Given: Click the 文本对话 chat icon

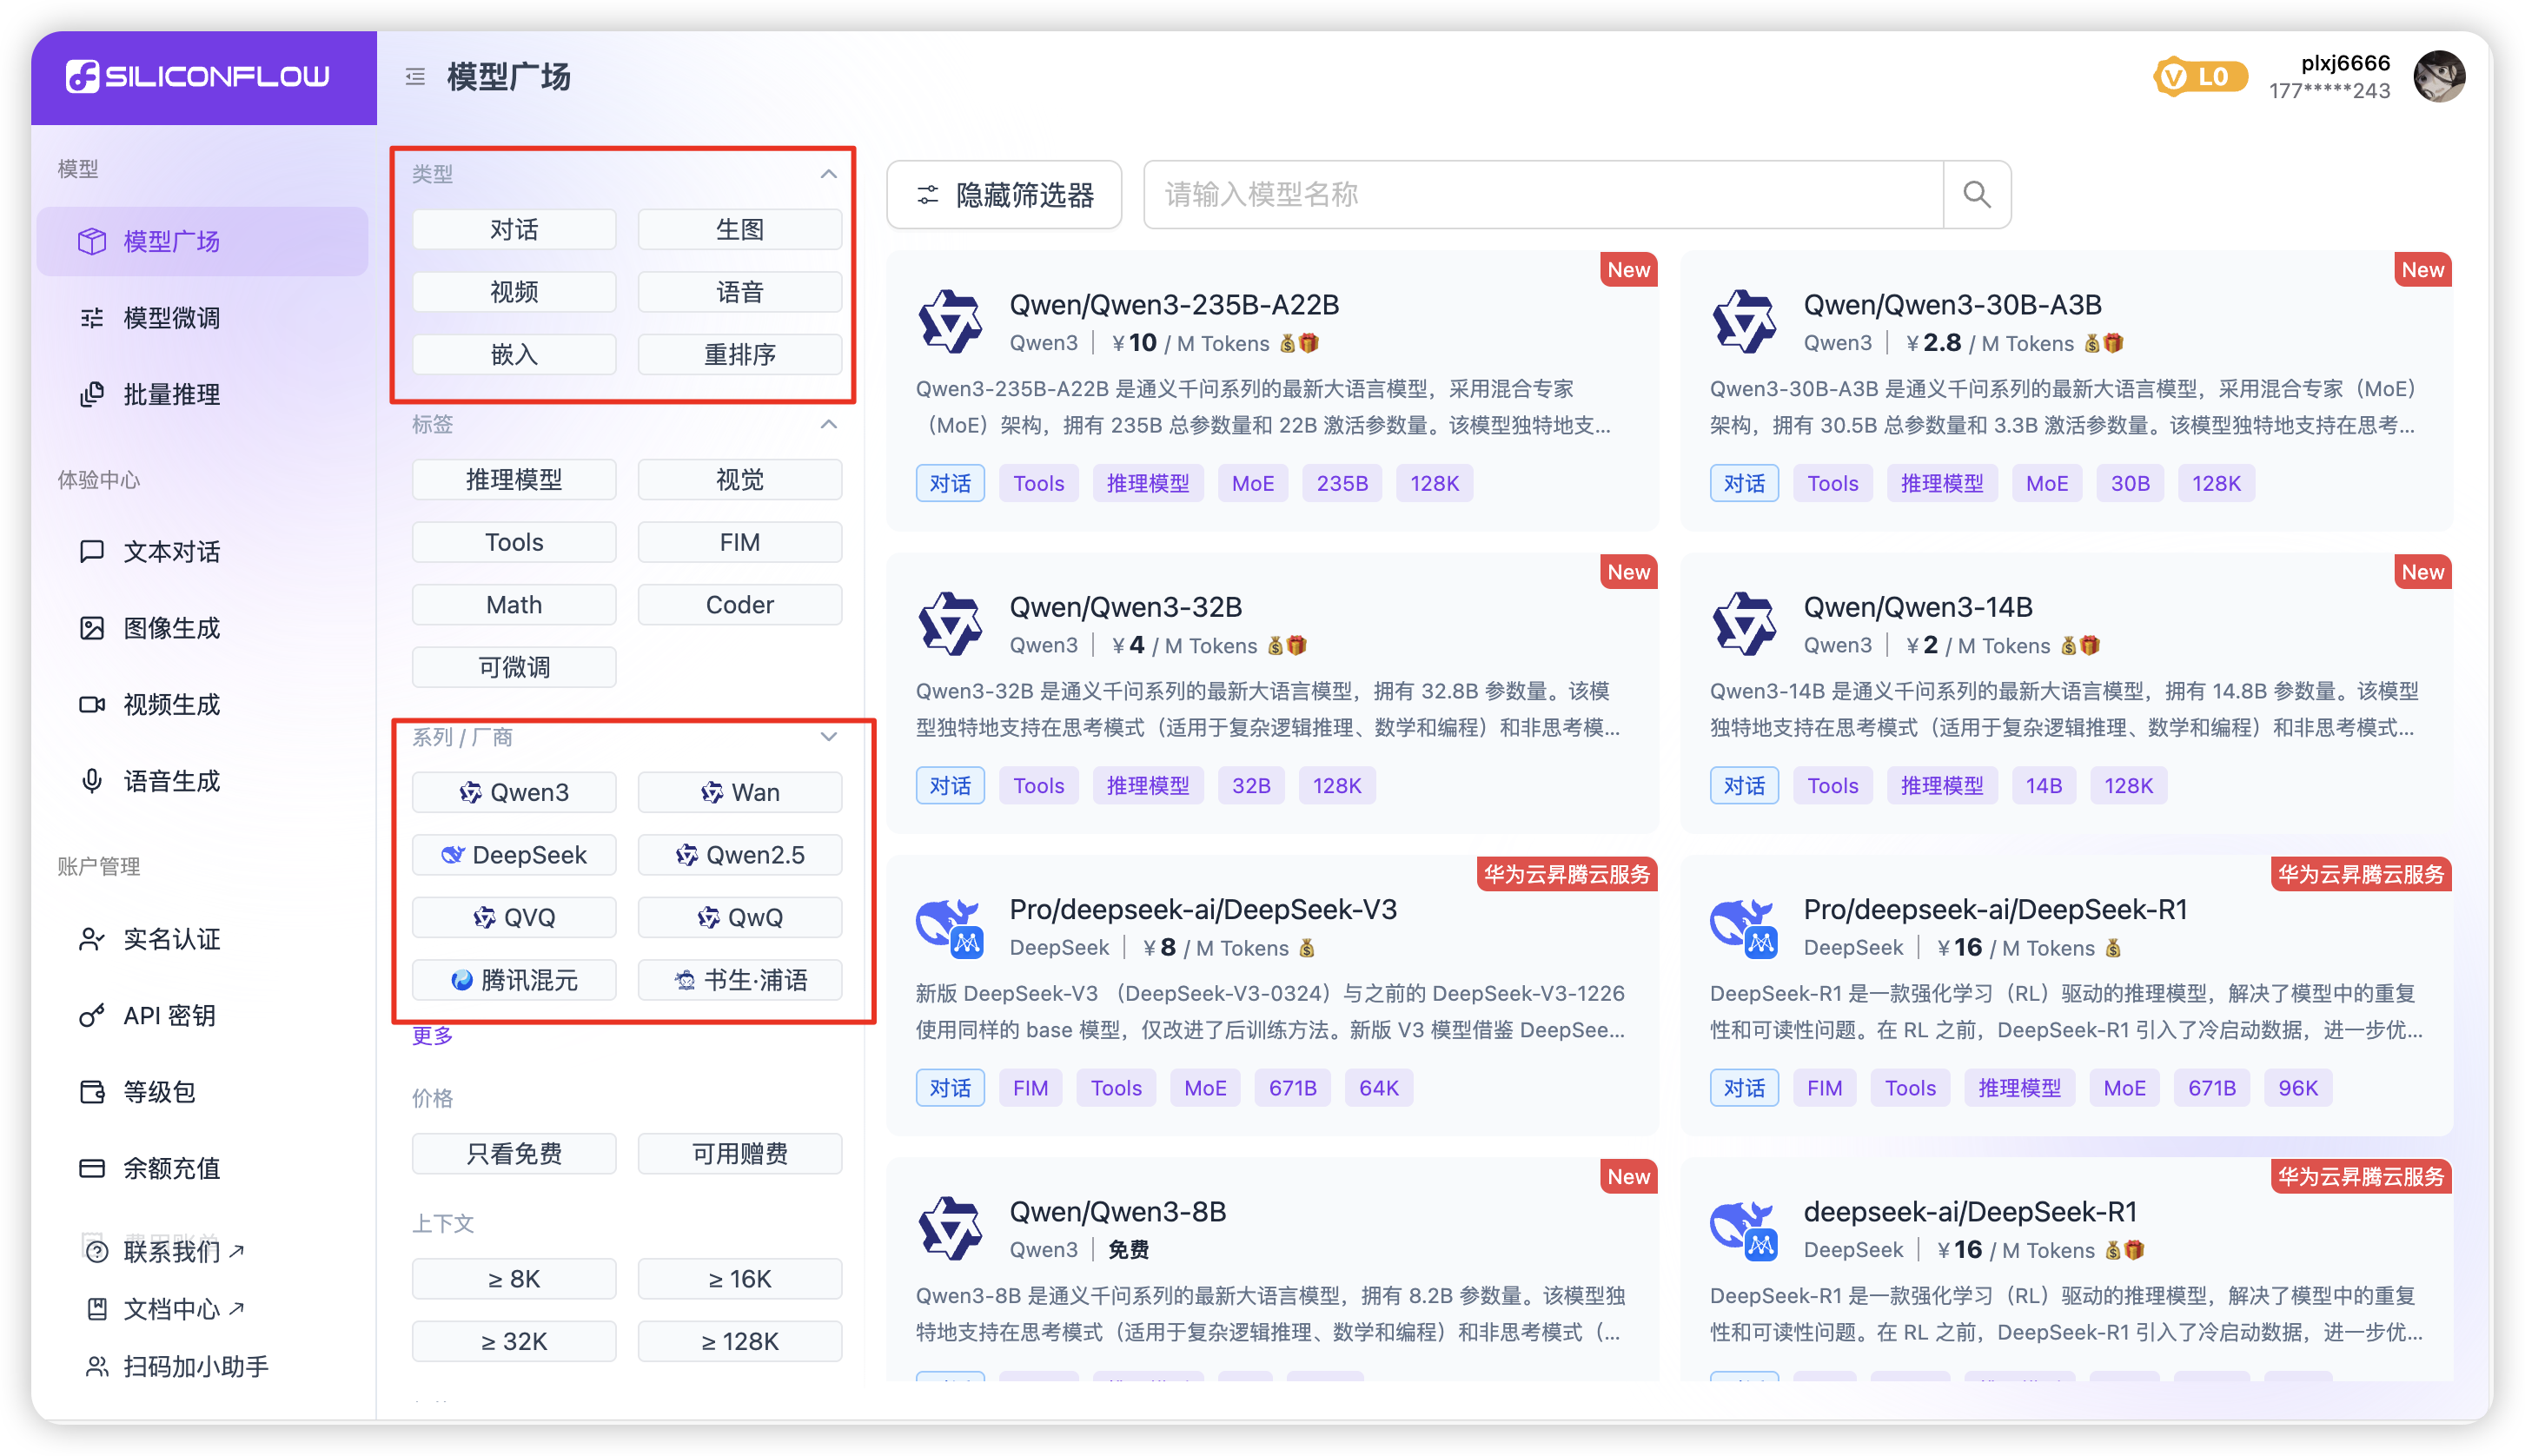Looking at the screenshot, I should (92, 551).
